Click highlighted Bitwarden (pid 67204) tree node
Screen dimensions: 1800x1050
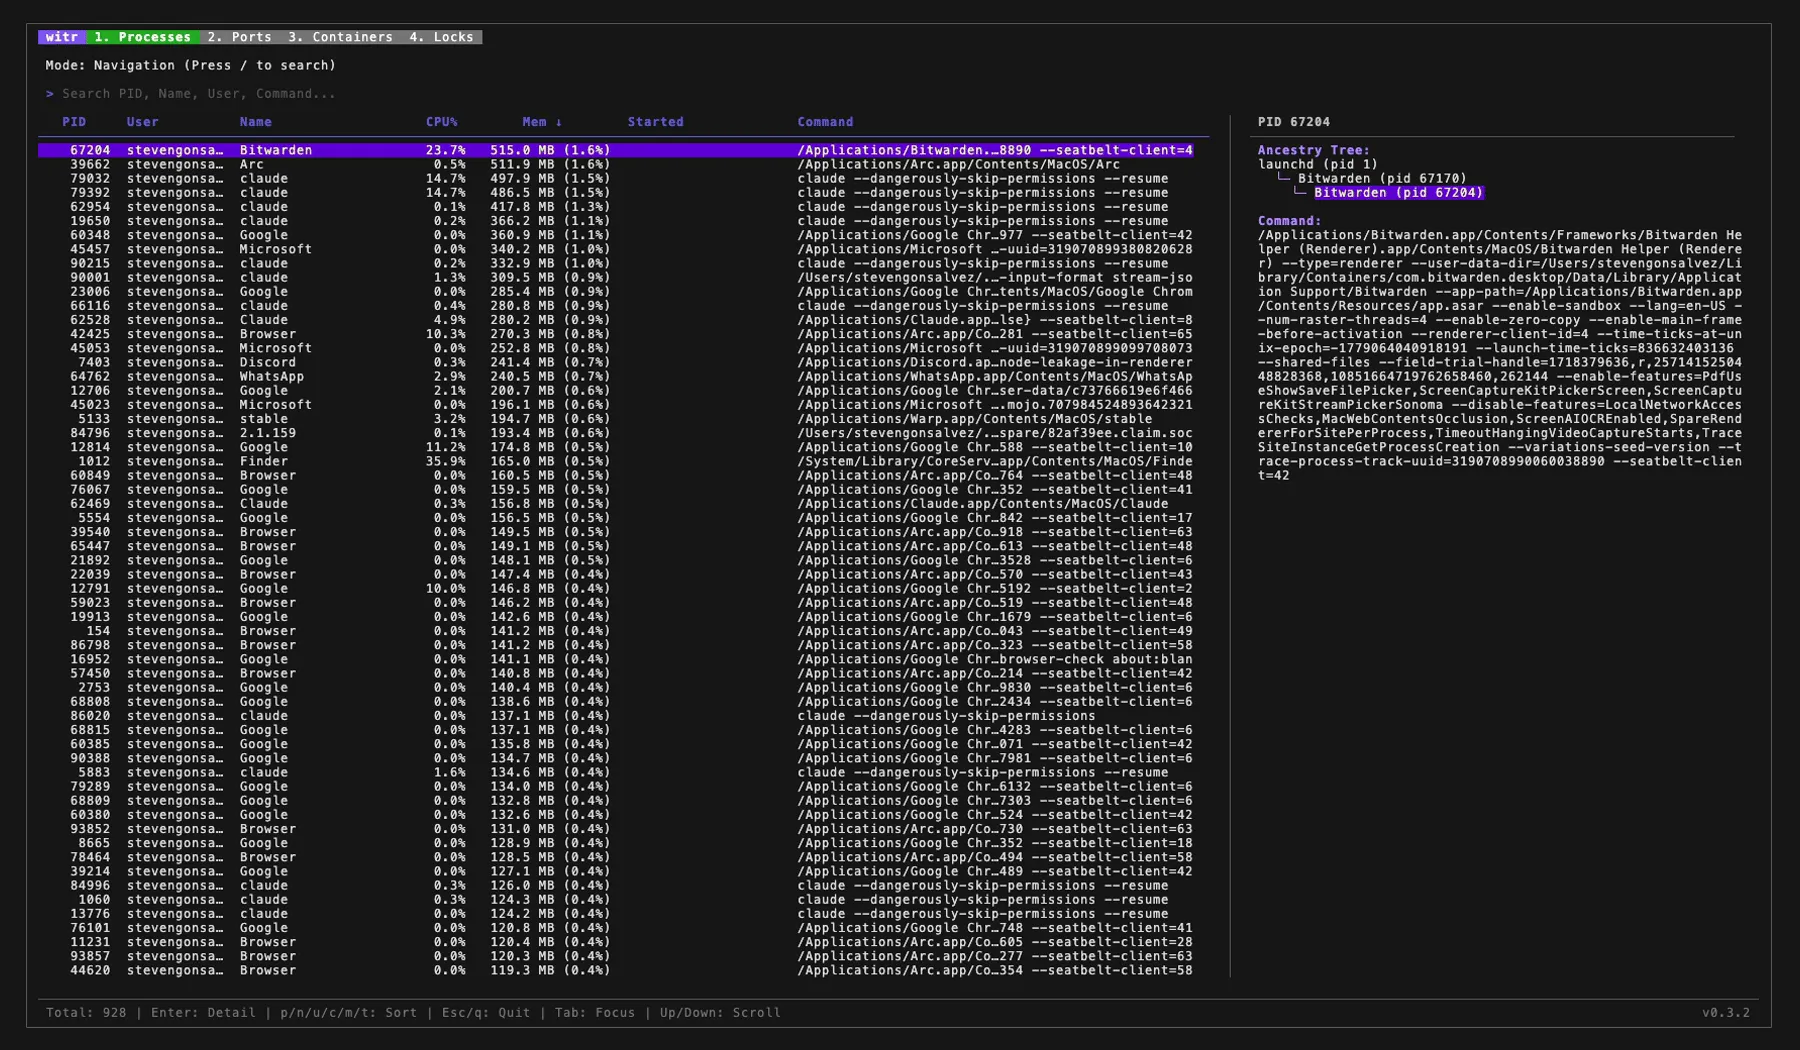pos(1398,193)
